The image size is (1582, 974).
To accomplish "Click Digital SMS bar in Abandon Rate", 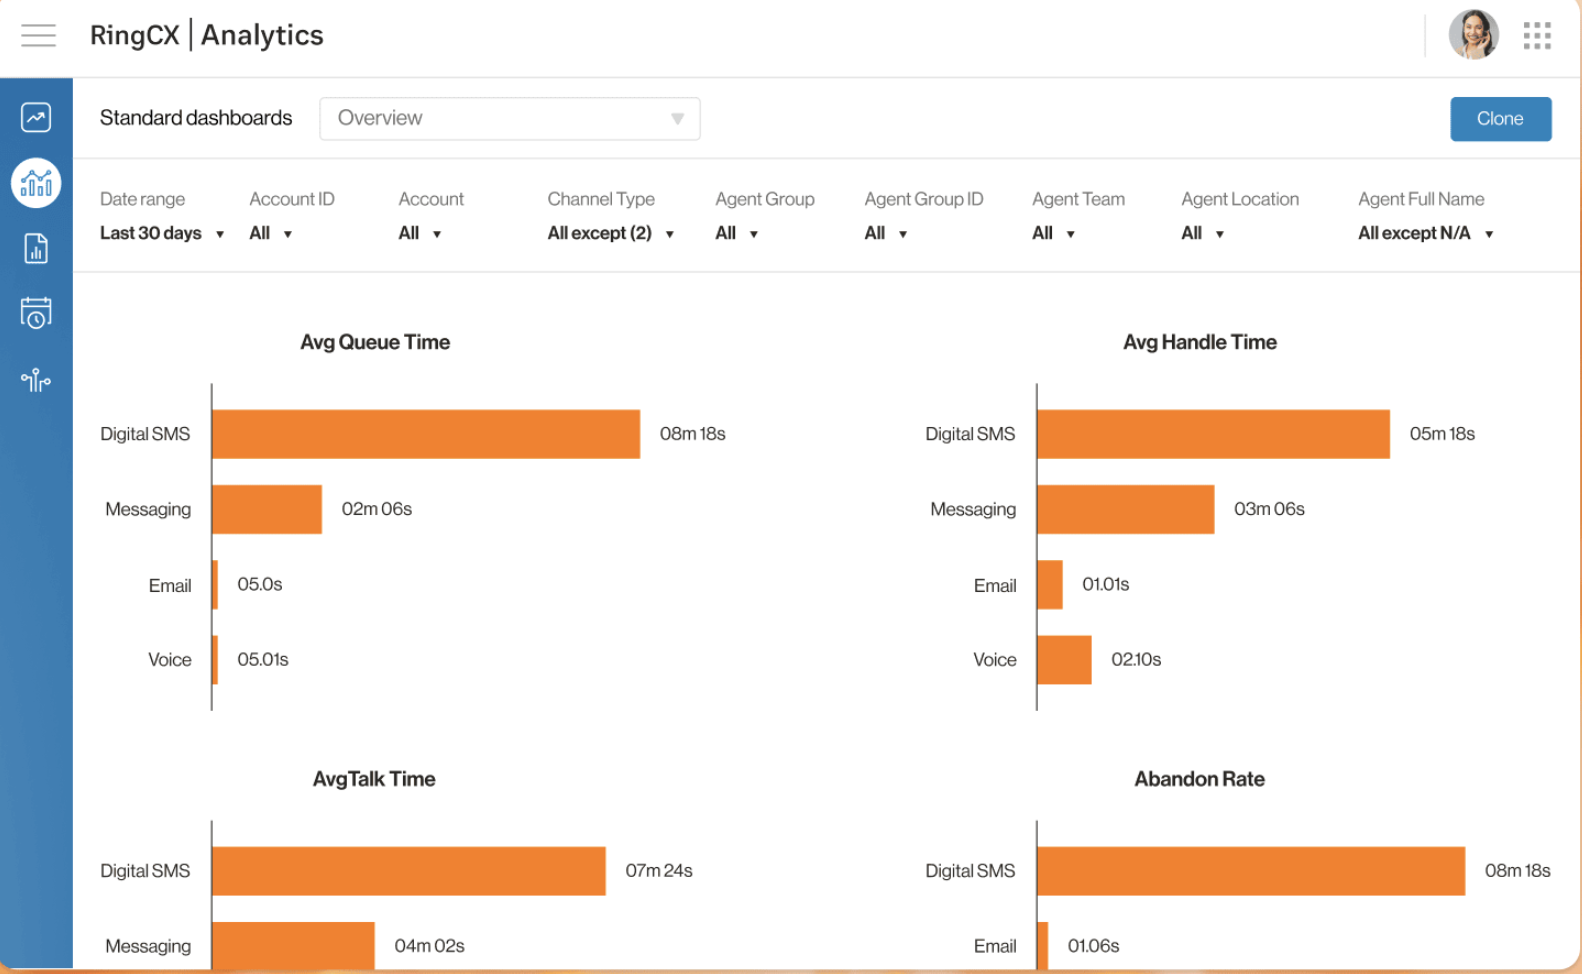I will click(x=1250, y=871).
